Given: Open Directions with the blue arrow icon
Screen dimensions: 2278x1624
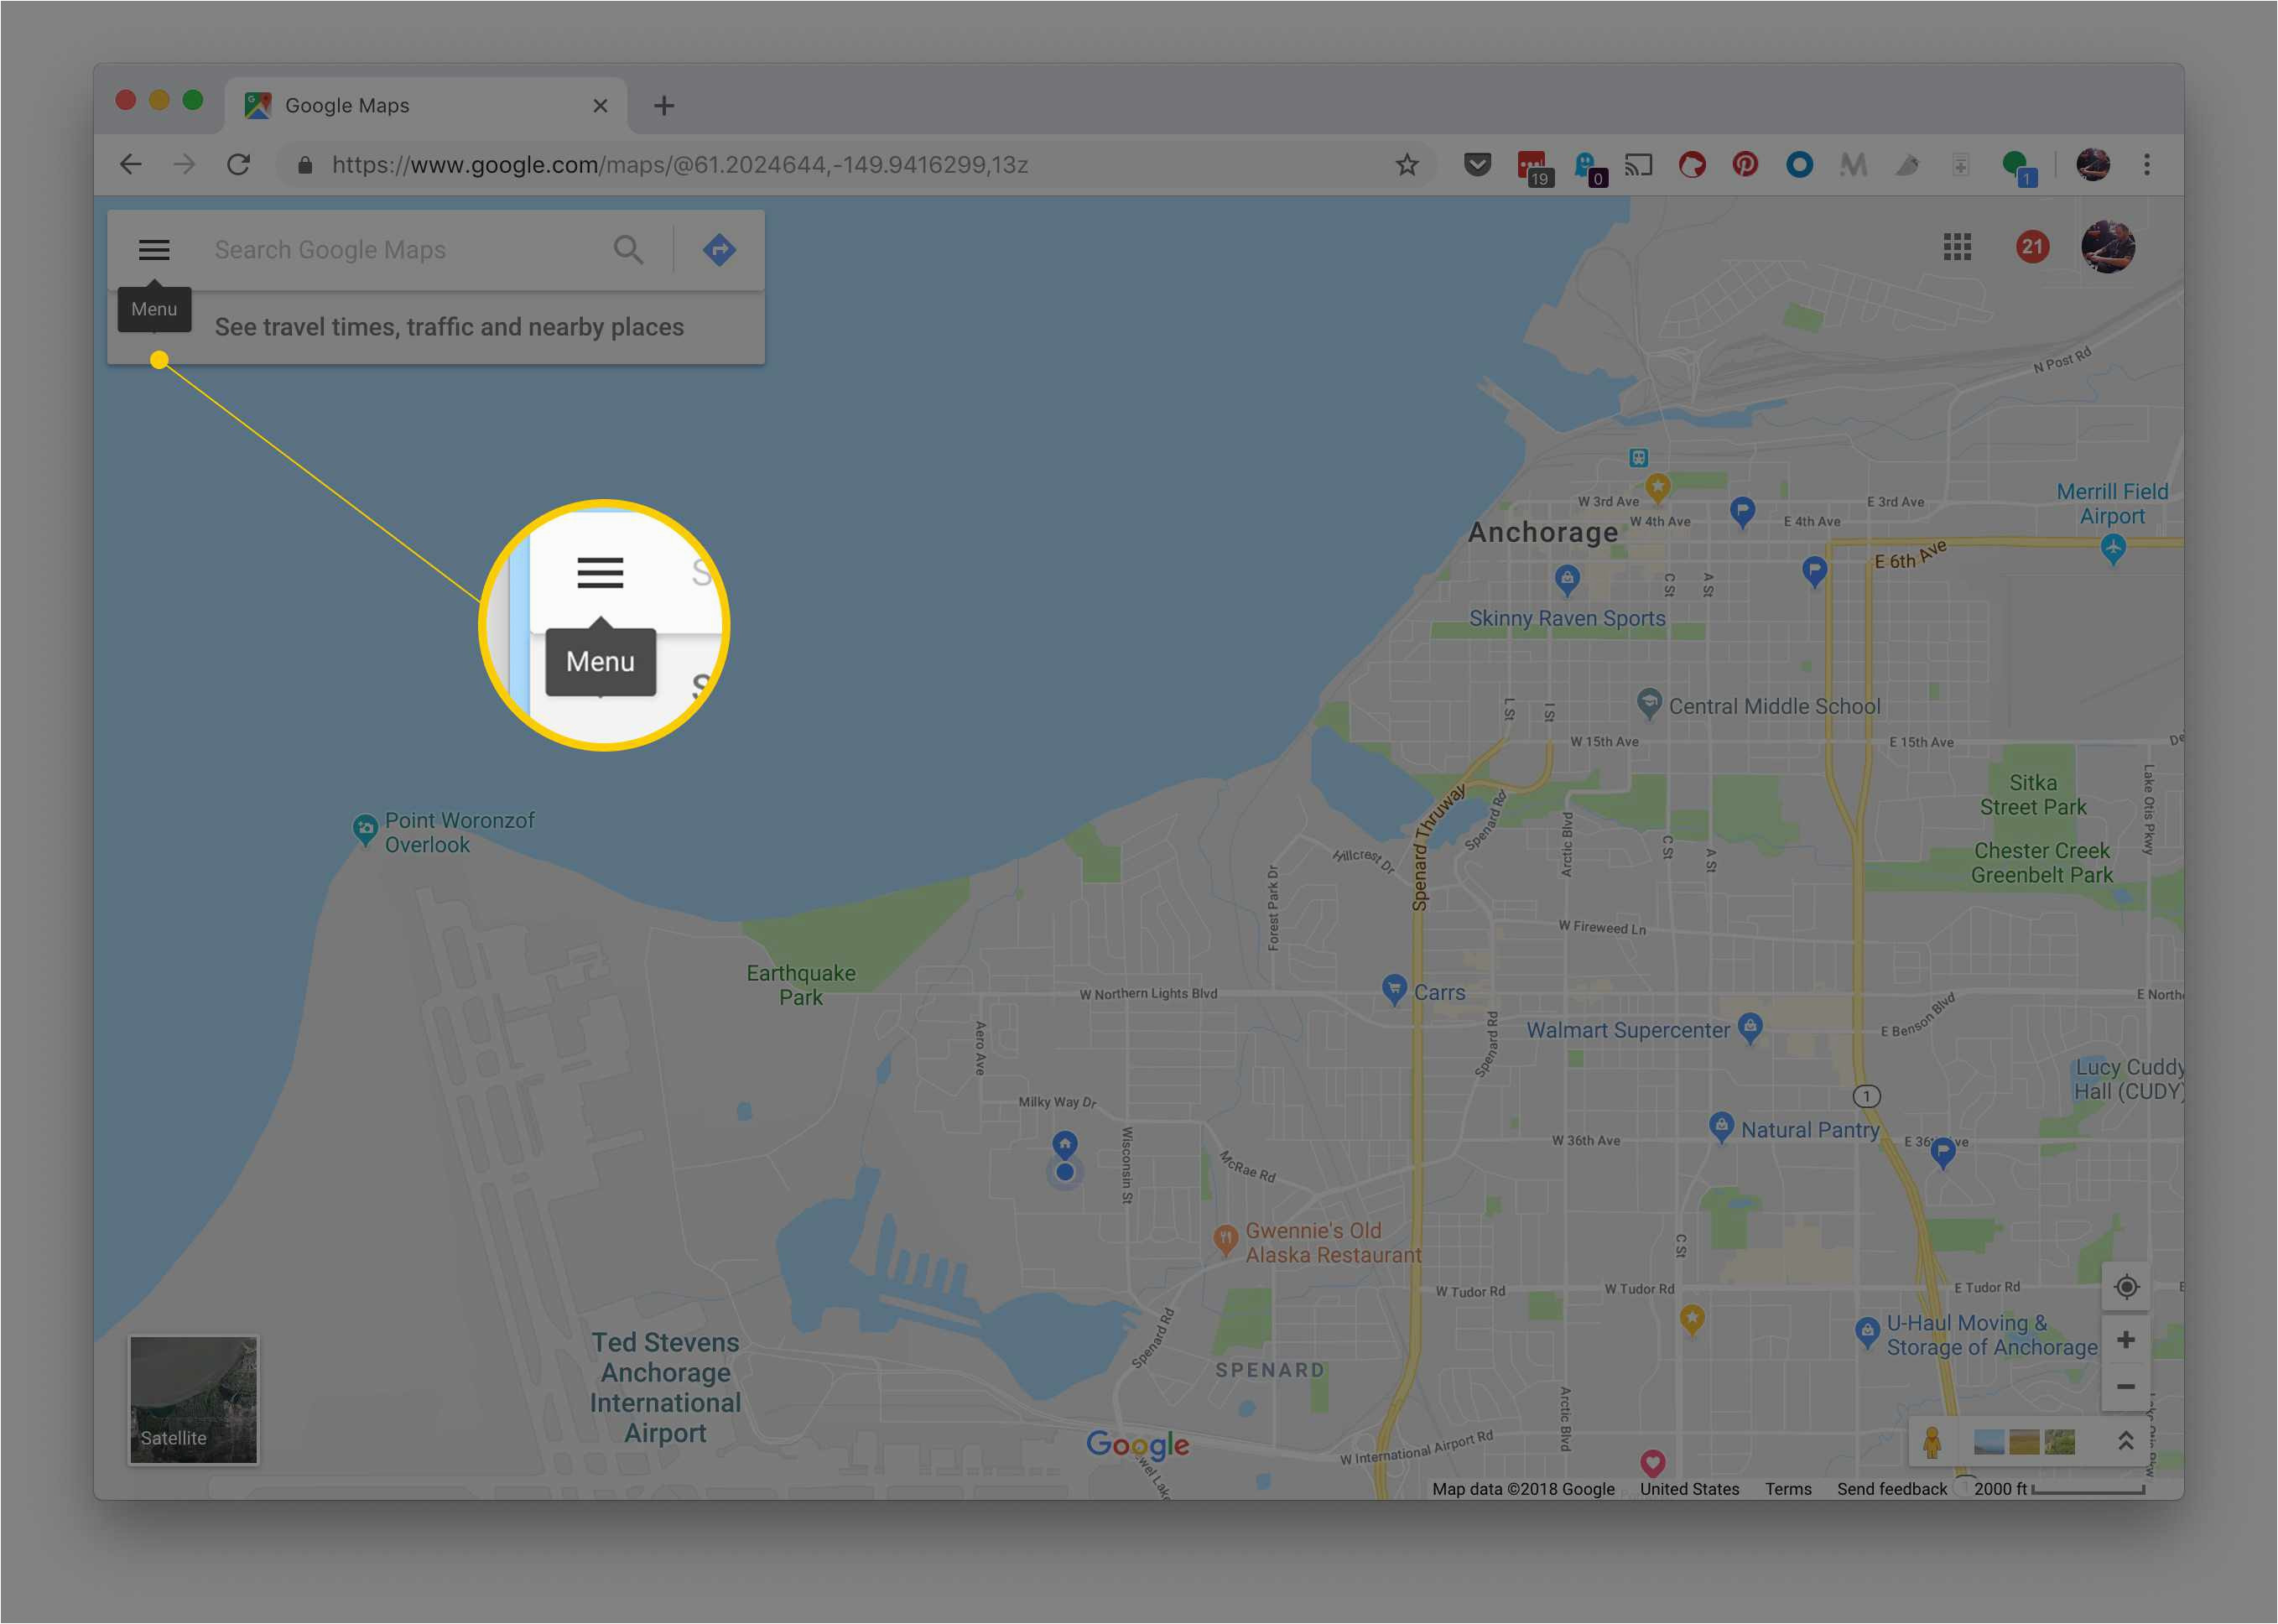Looking at the screenshot, I should [719, 249].
